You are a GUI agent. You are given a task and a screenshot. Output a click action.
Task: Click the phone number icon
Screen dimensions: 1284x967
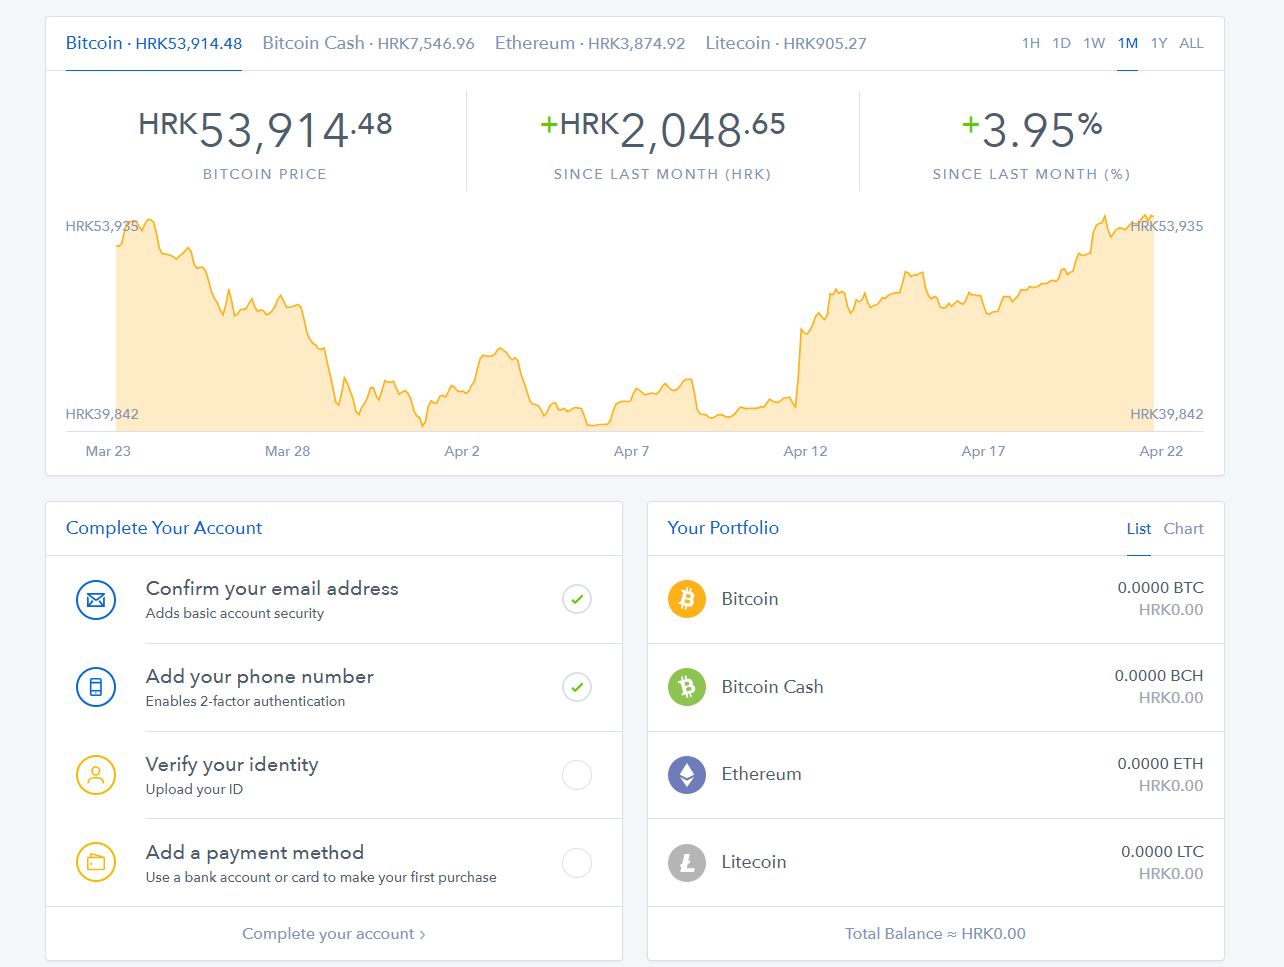click(96, 687)
